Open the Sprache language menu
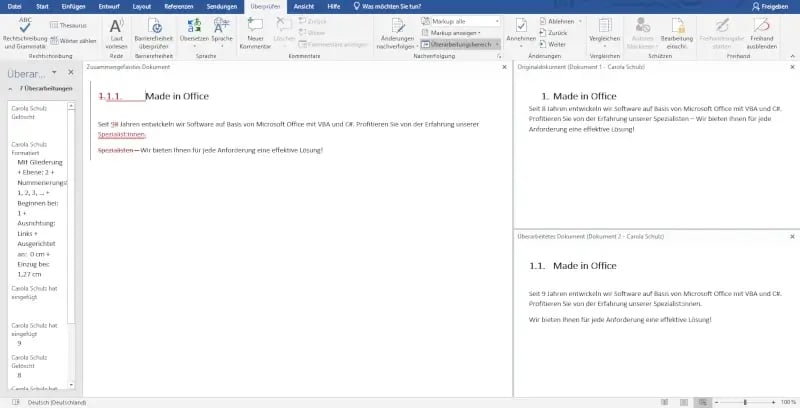 click(222, 34)
